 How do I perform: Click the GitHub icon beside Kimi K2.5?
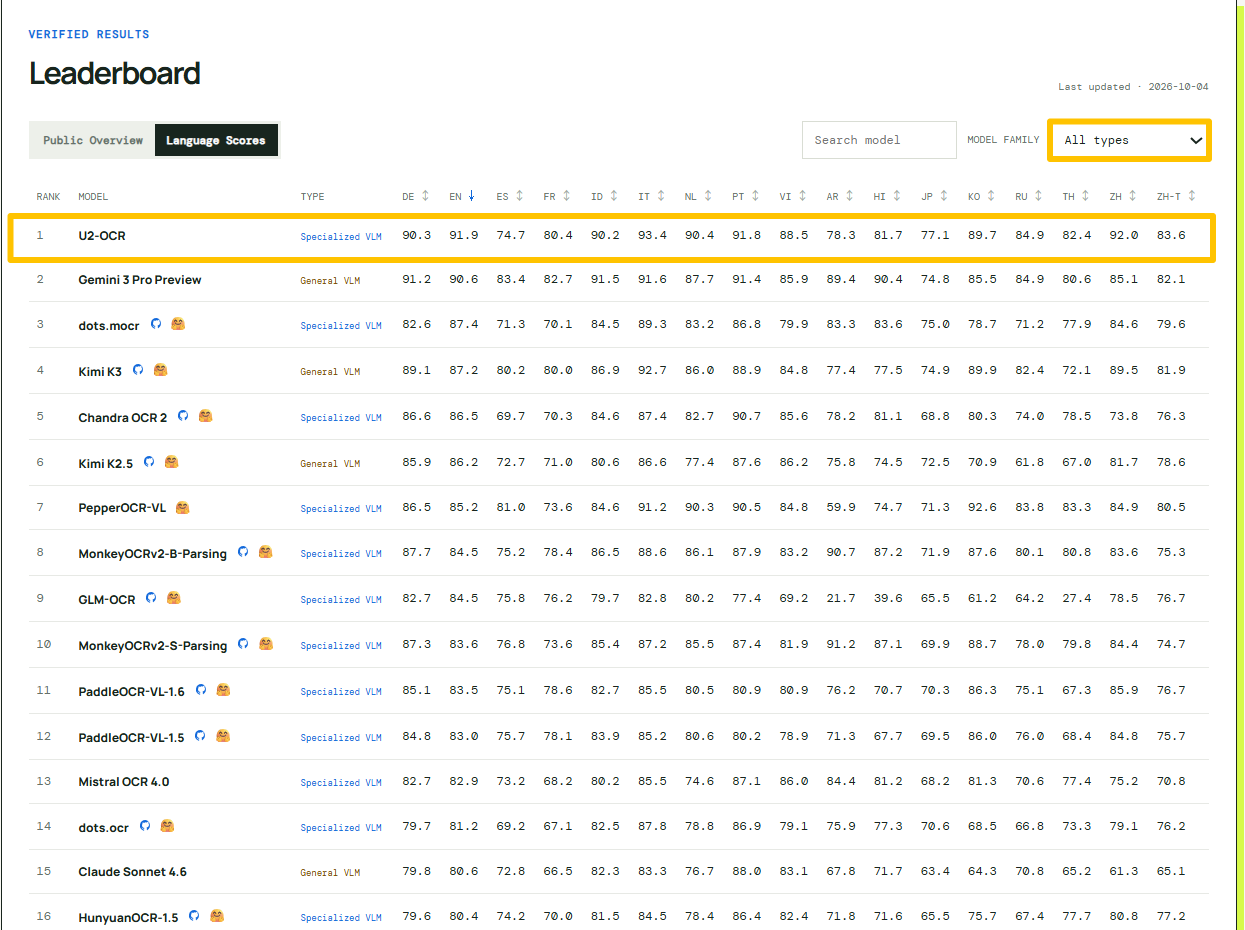149,462
